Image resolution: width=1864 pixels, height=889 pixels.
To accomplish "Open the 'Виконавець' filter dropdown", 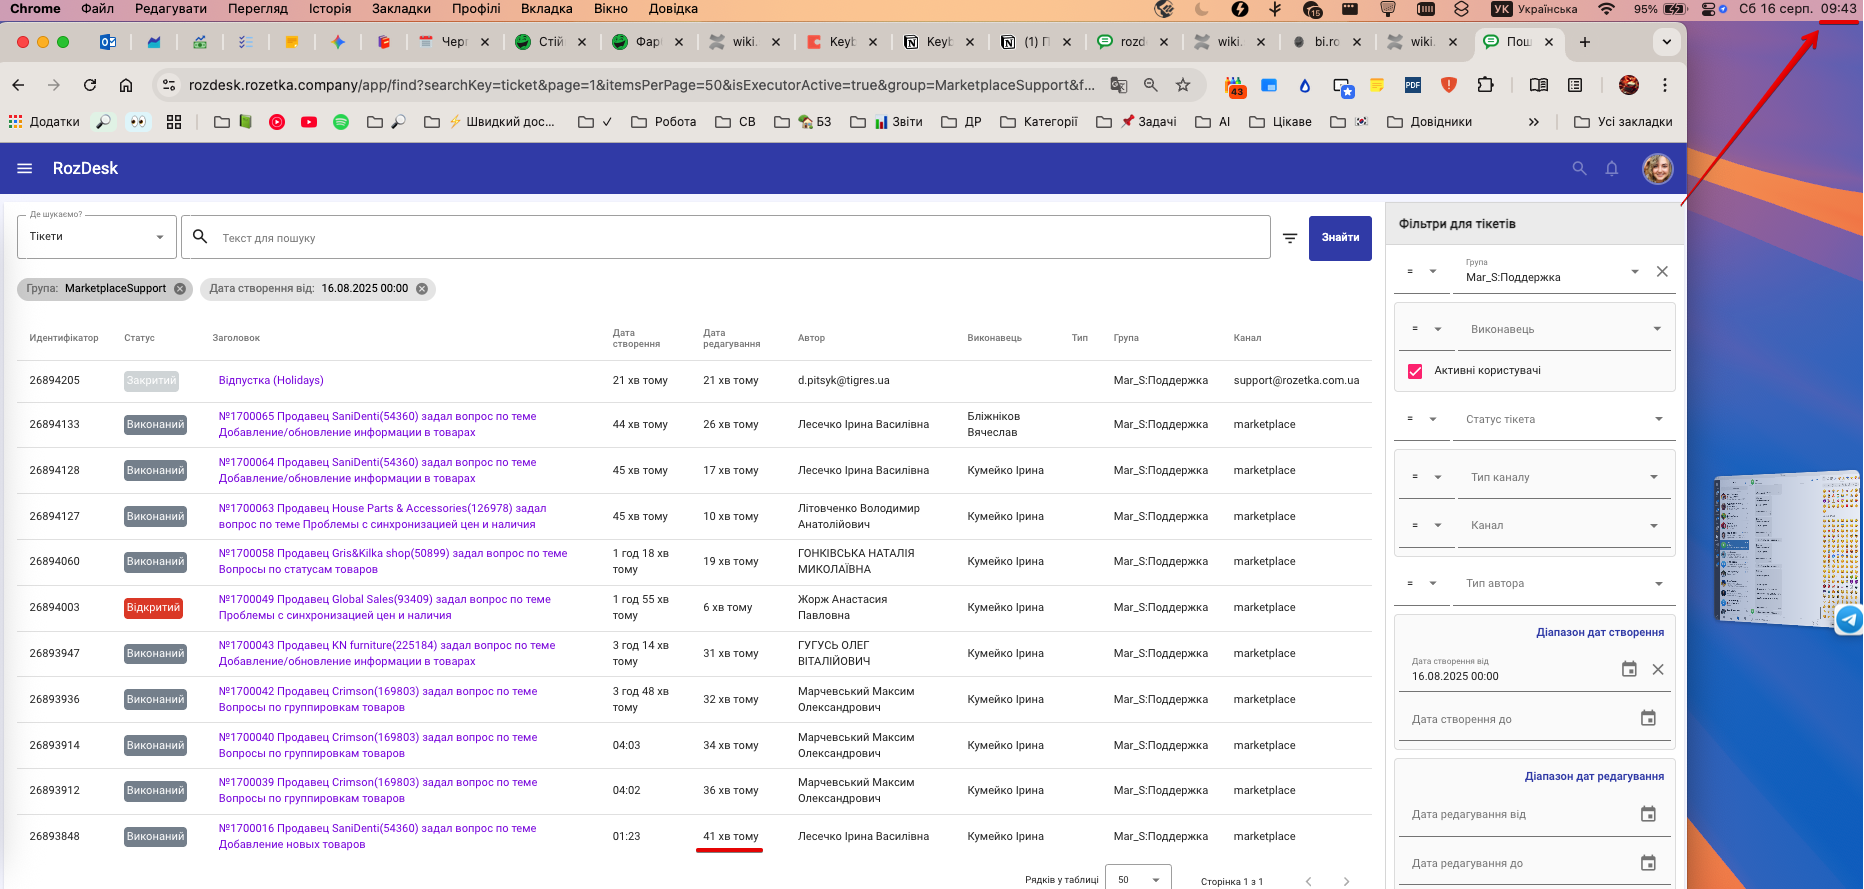I will coord(1564,329).
